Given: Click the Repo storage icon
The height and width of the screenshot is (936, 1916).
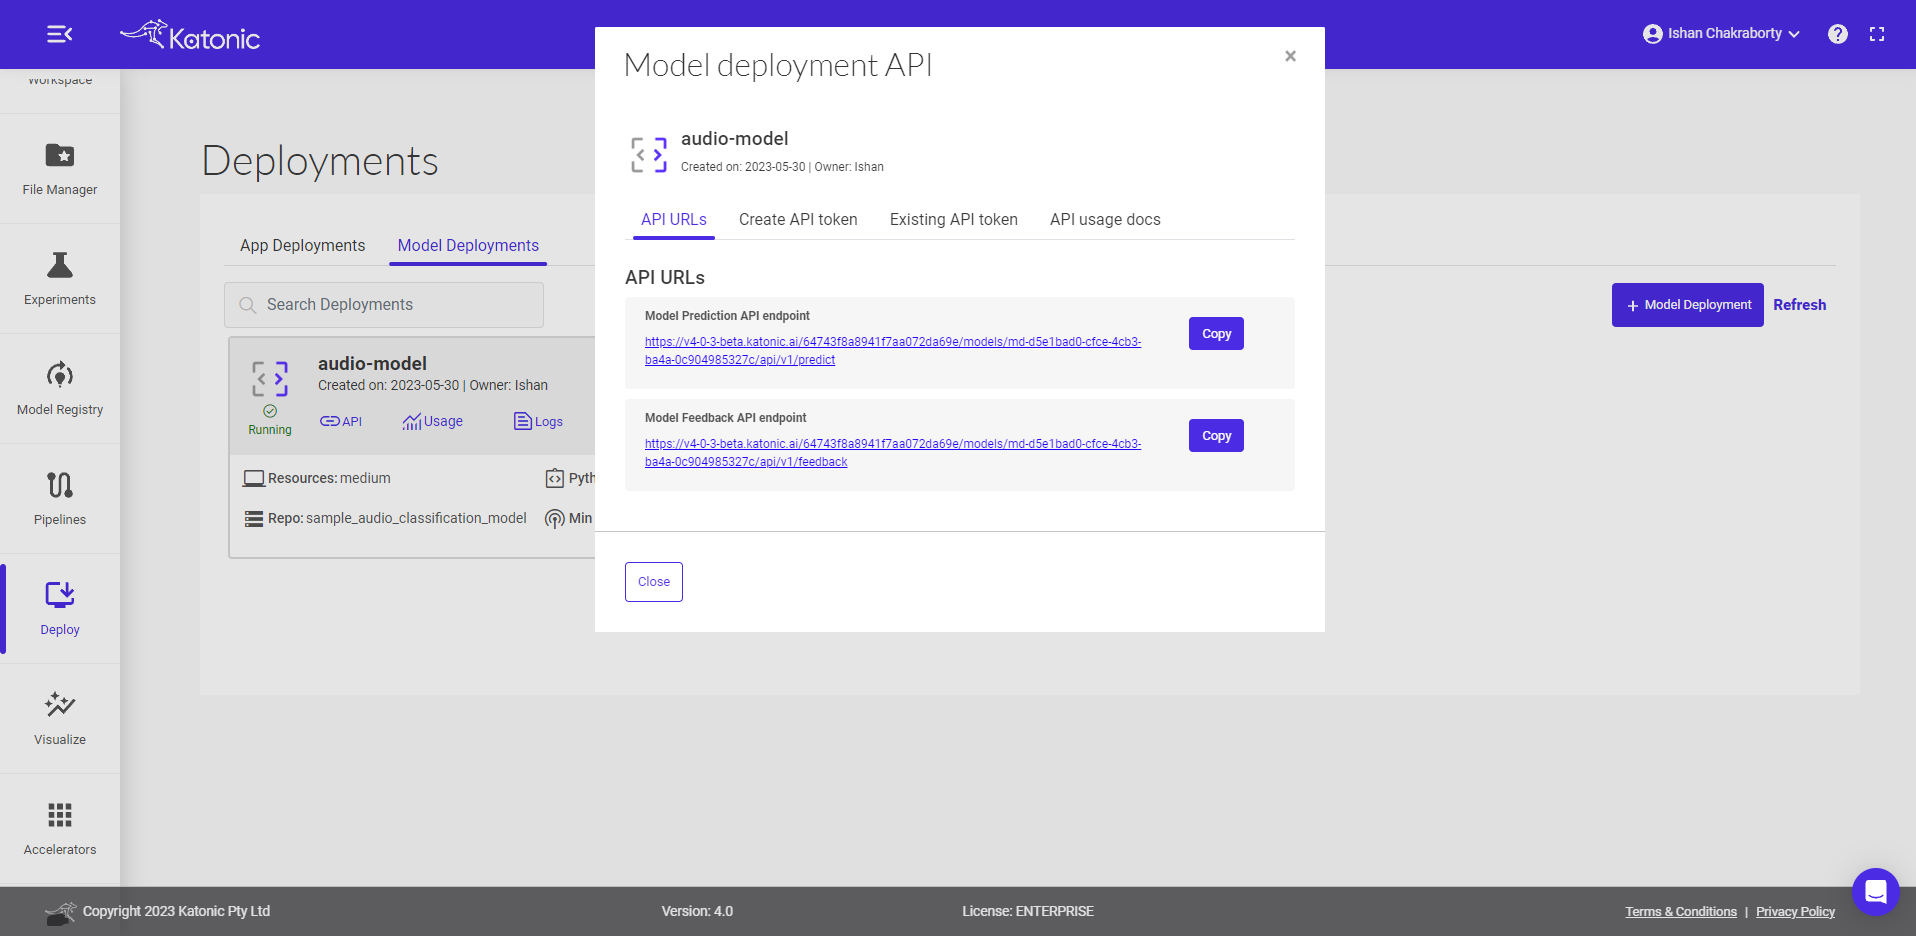Looking at the screenshot, I should 254,519.
